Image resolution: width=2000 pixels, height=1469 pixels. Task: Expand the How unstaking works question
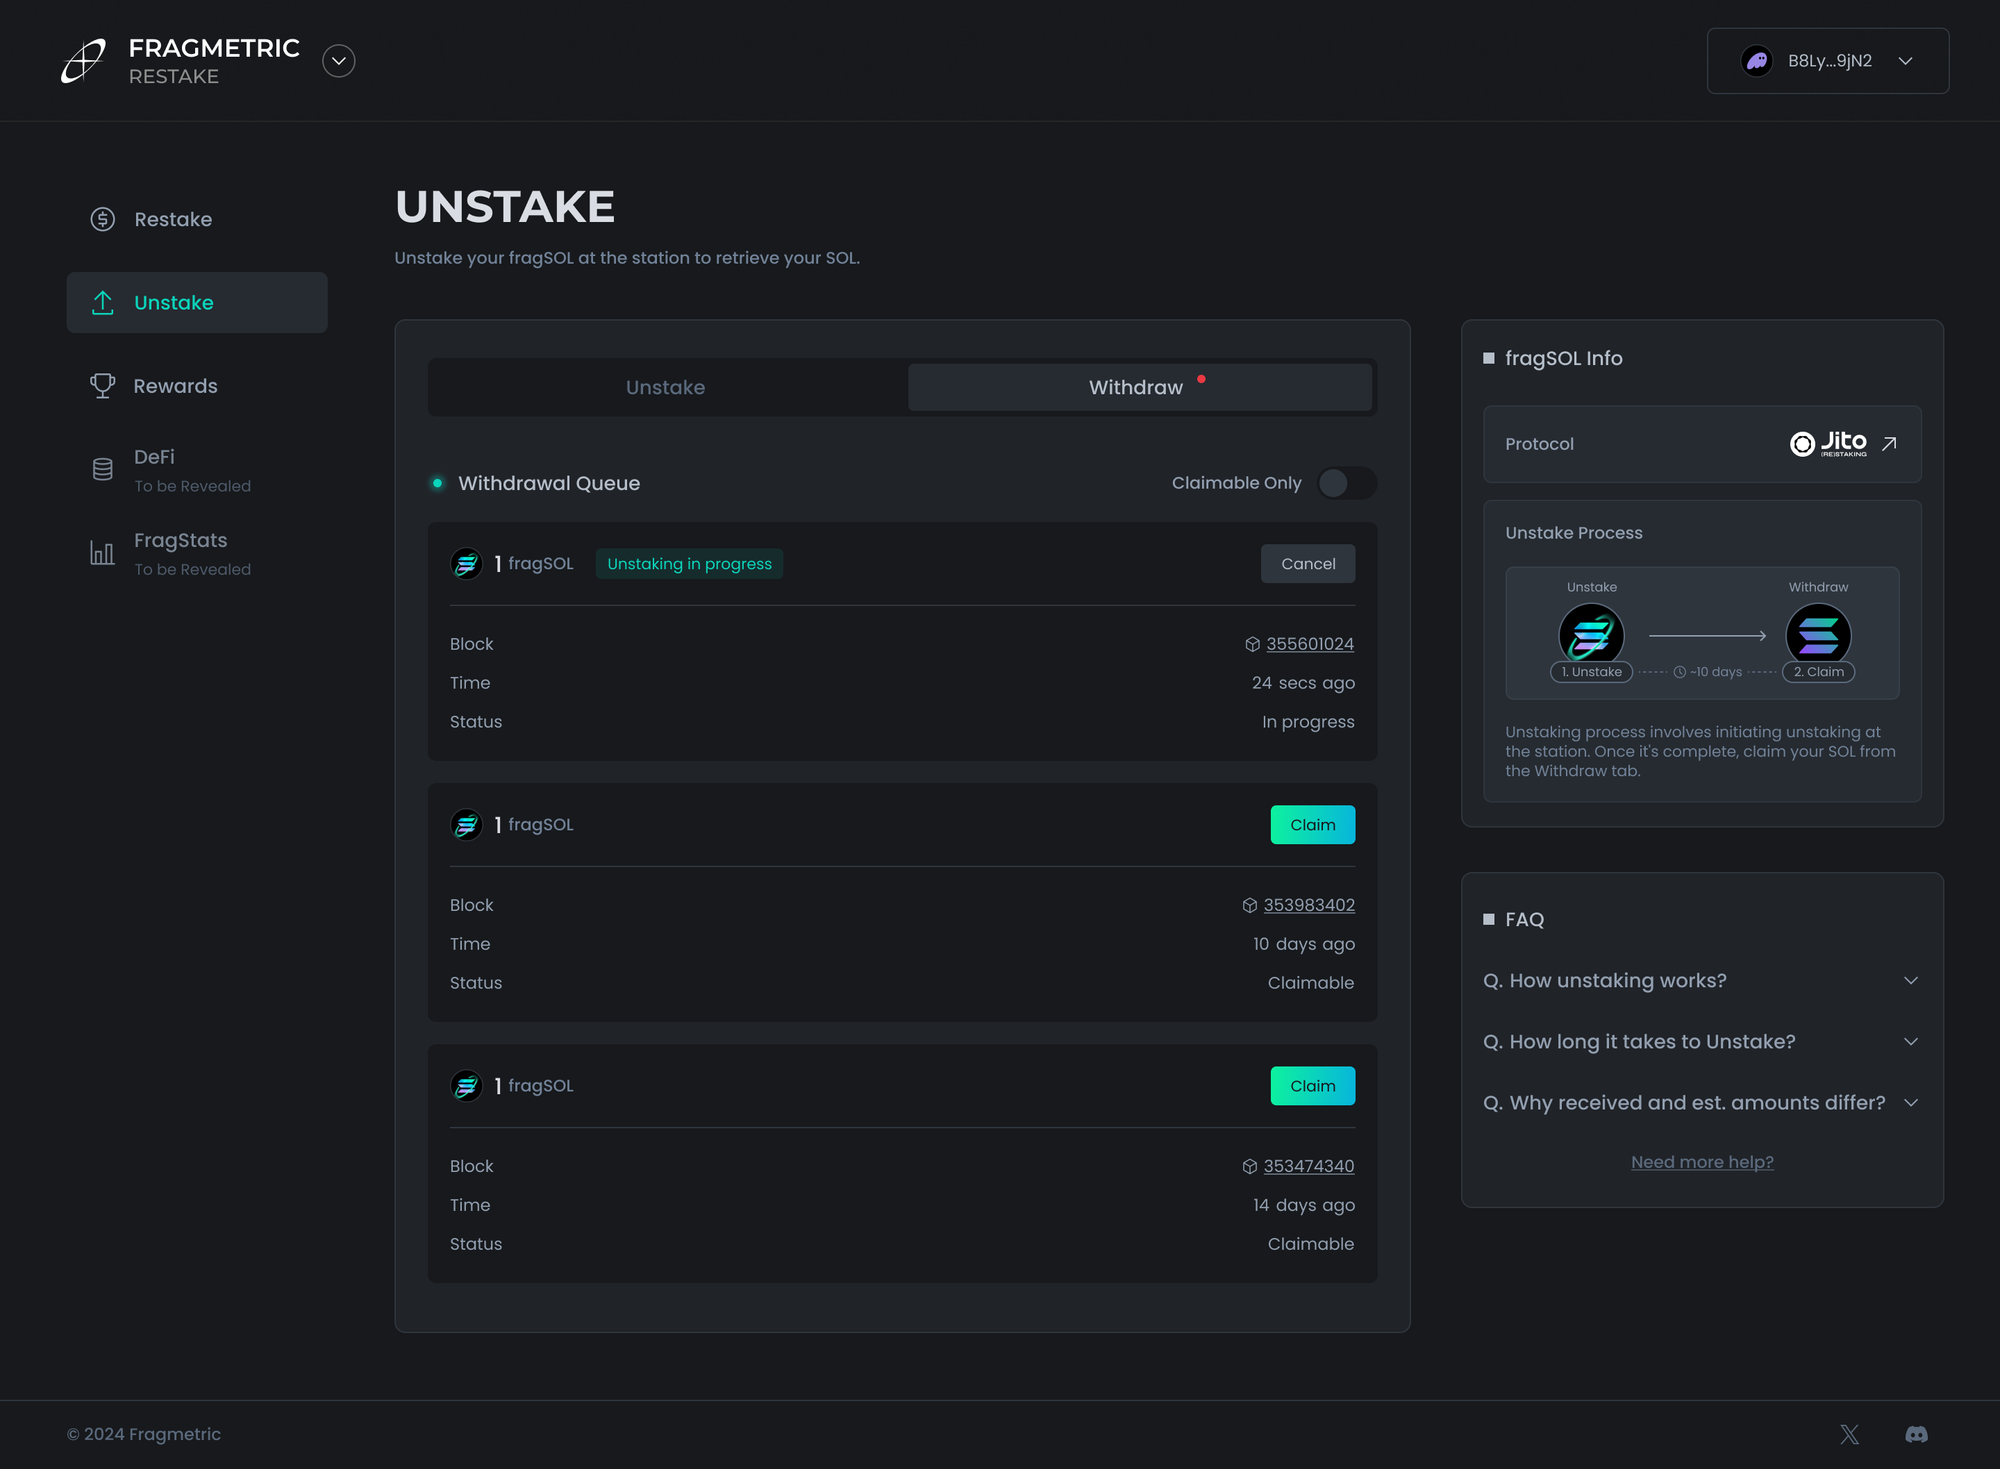tap(1702, 981)
